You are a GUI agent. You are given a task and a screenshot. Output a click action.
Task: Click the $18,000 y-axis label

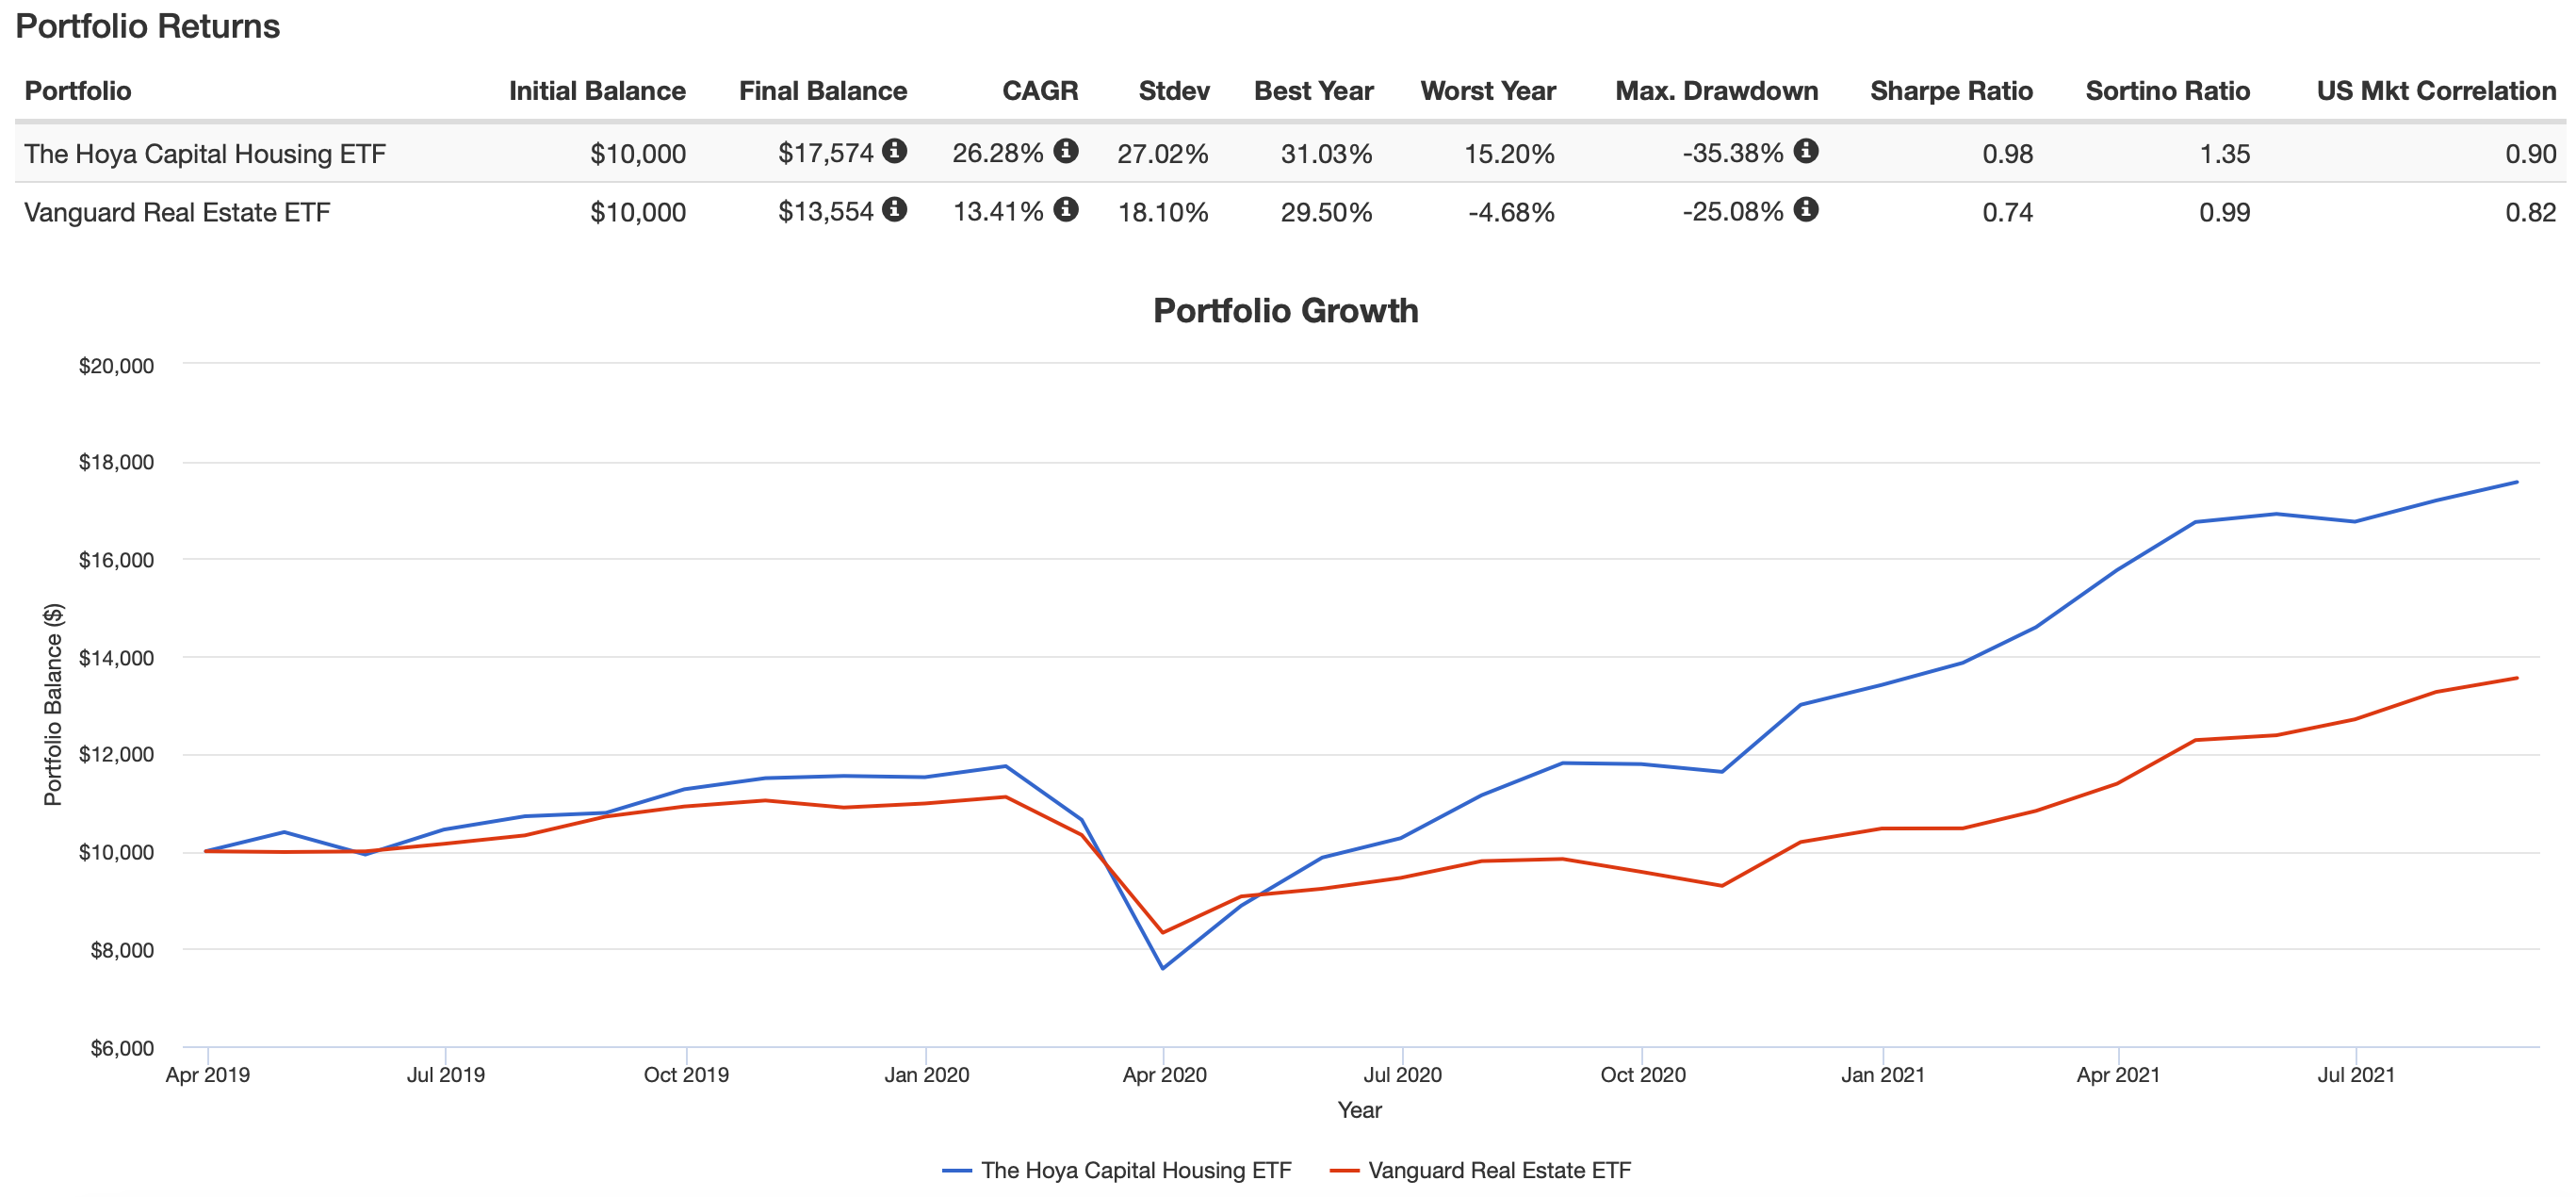[117, 462]
